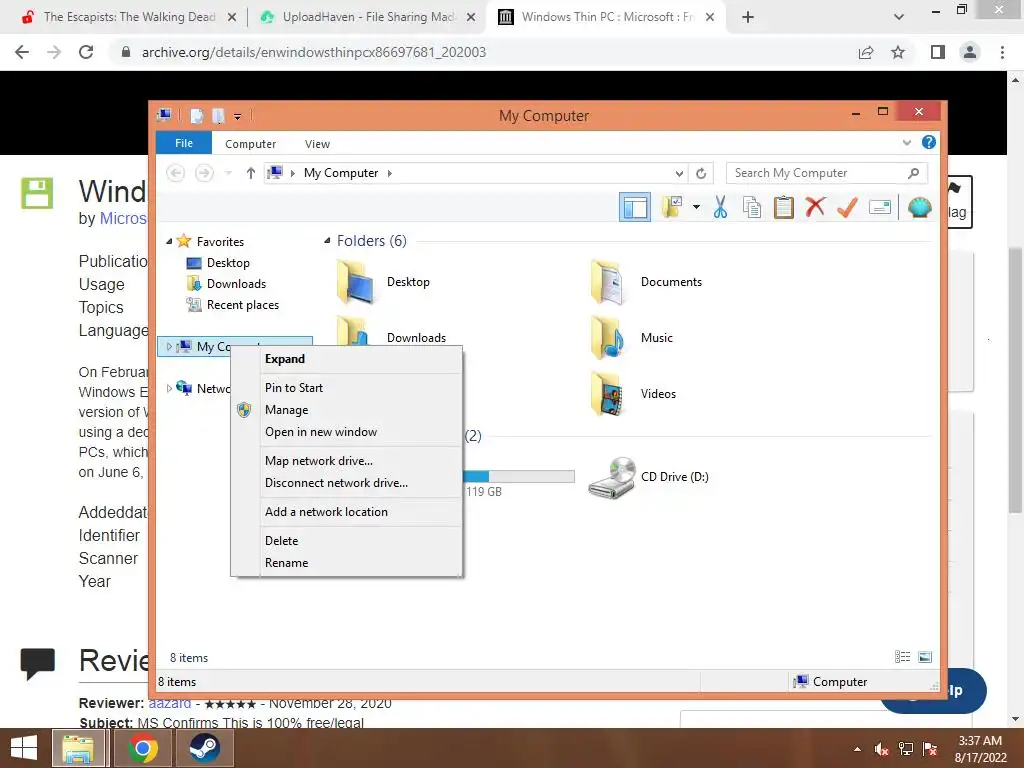Click the Chrome address bar URL
The image size is (1024, 768).
pyautogui.click(x=313, y=52)
